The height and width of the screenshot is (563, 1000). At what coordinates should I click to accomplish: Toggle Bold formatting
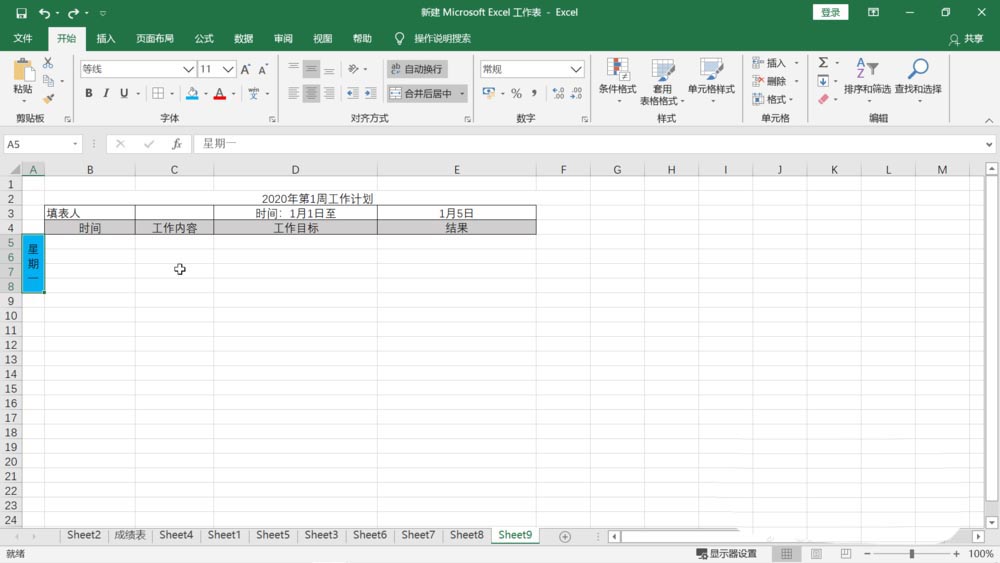click(89, 94)
